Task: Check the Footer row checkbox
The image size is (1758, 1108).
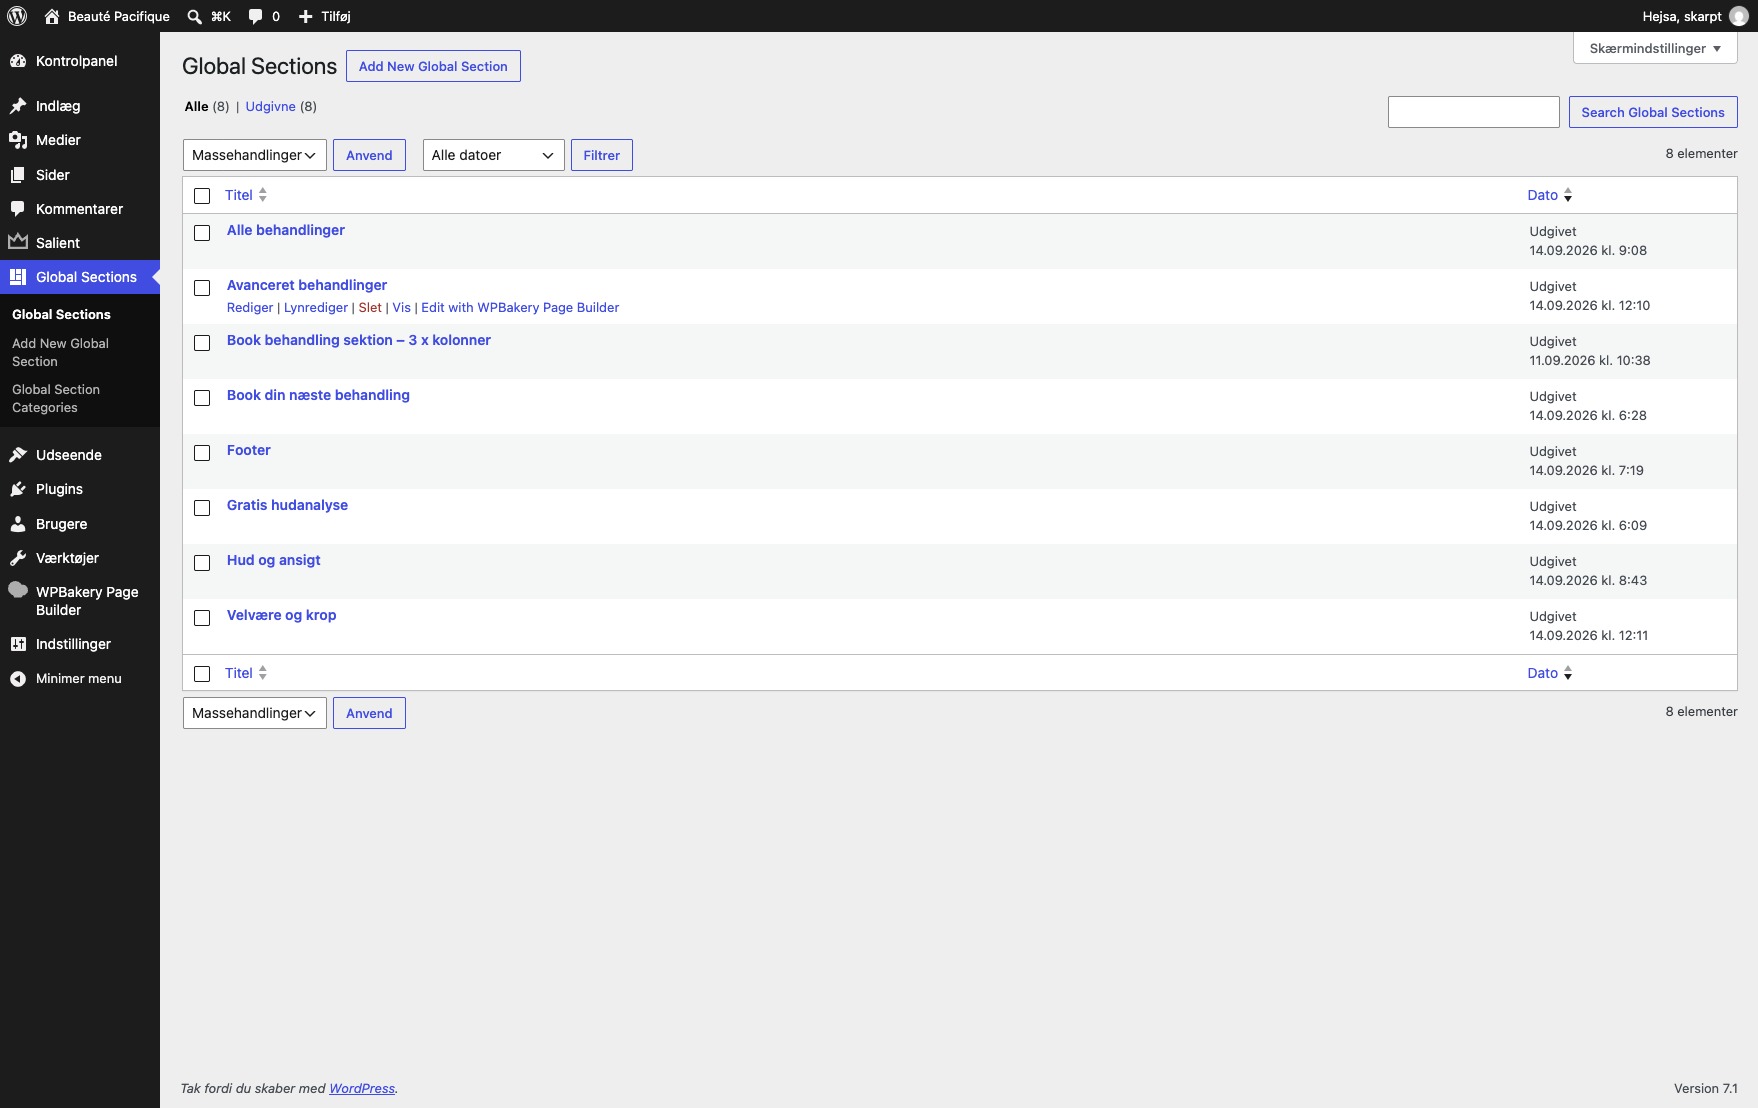Action: [202, 453]
